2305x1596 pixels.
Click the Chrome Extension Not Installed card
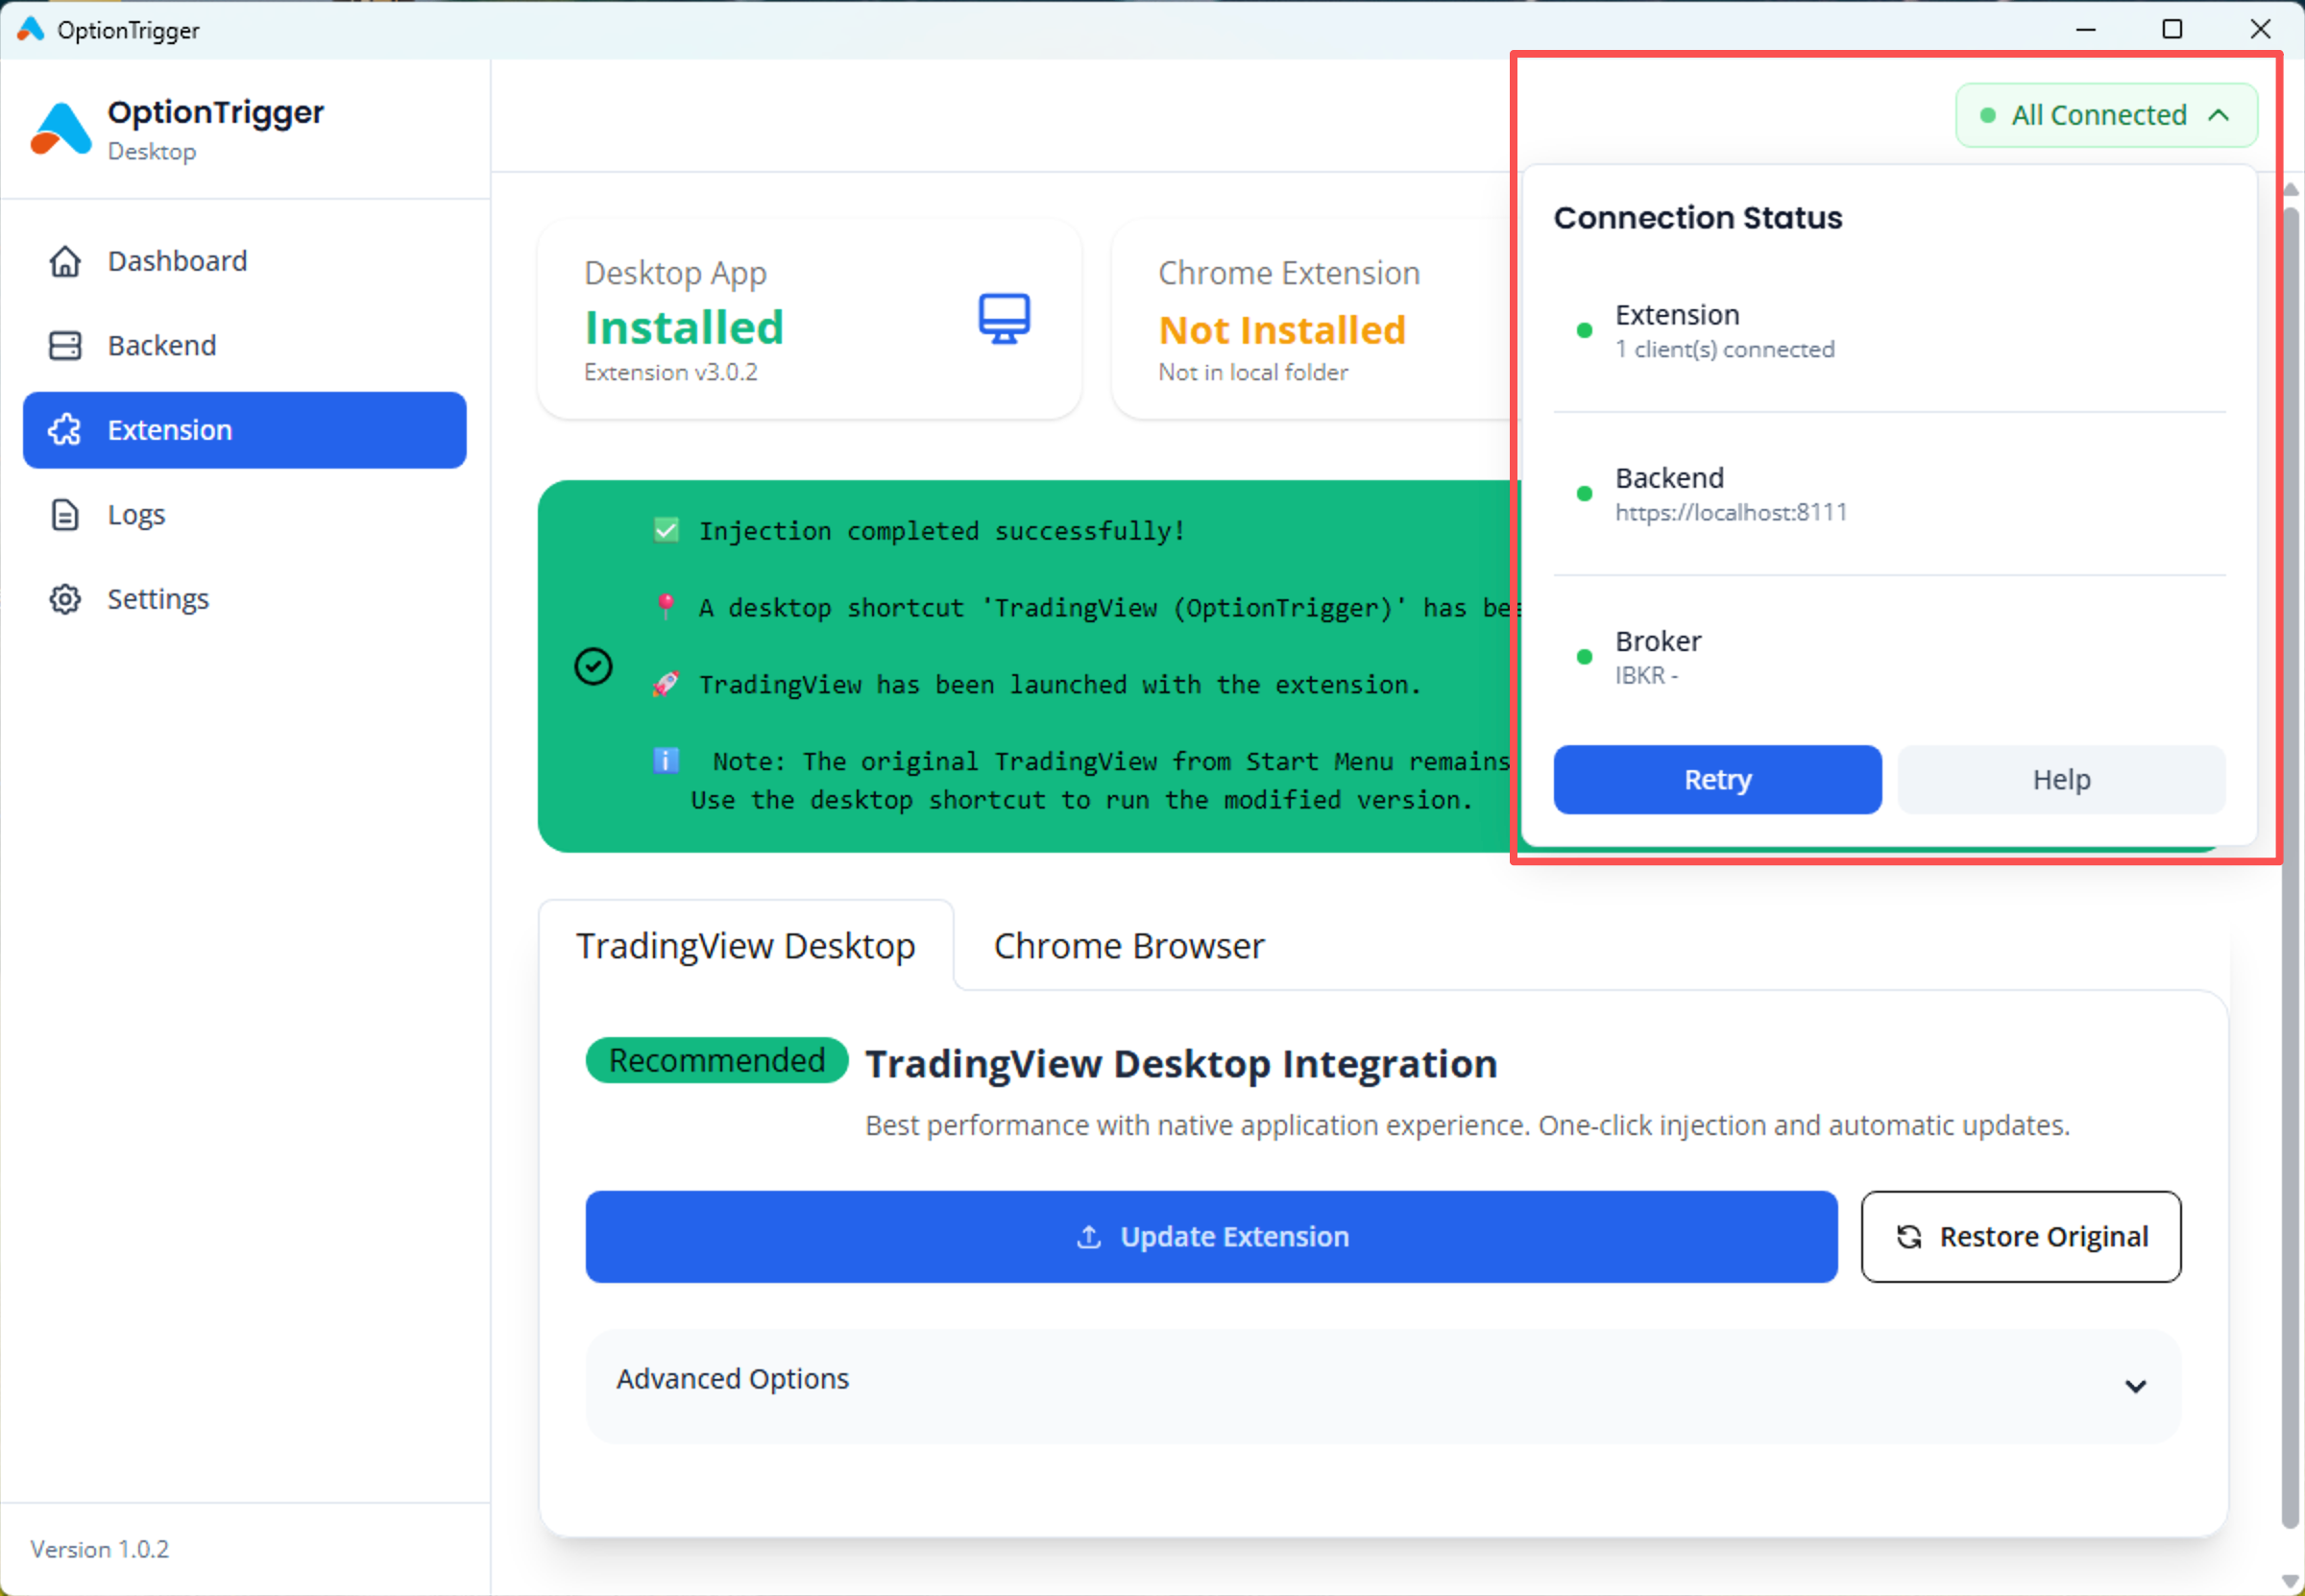click(1315, 319)
